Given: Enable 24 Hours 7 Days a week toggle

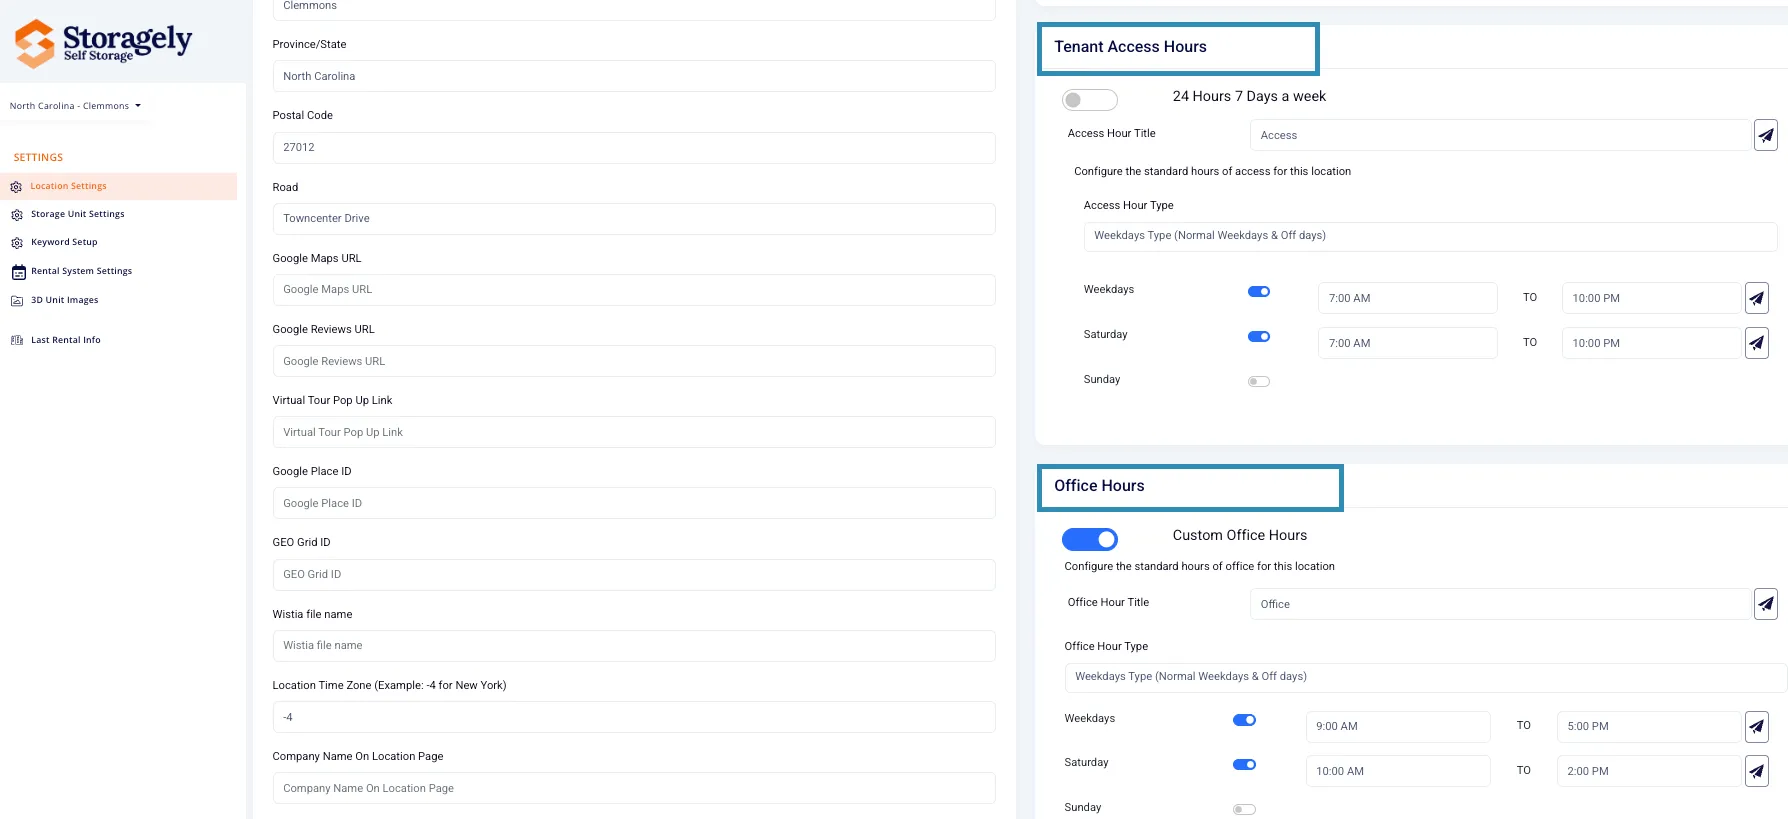Looking at the screenshot, I should click(1090, 100).
